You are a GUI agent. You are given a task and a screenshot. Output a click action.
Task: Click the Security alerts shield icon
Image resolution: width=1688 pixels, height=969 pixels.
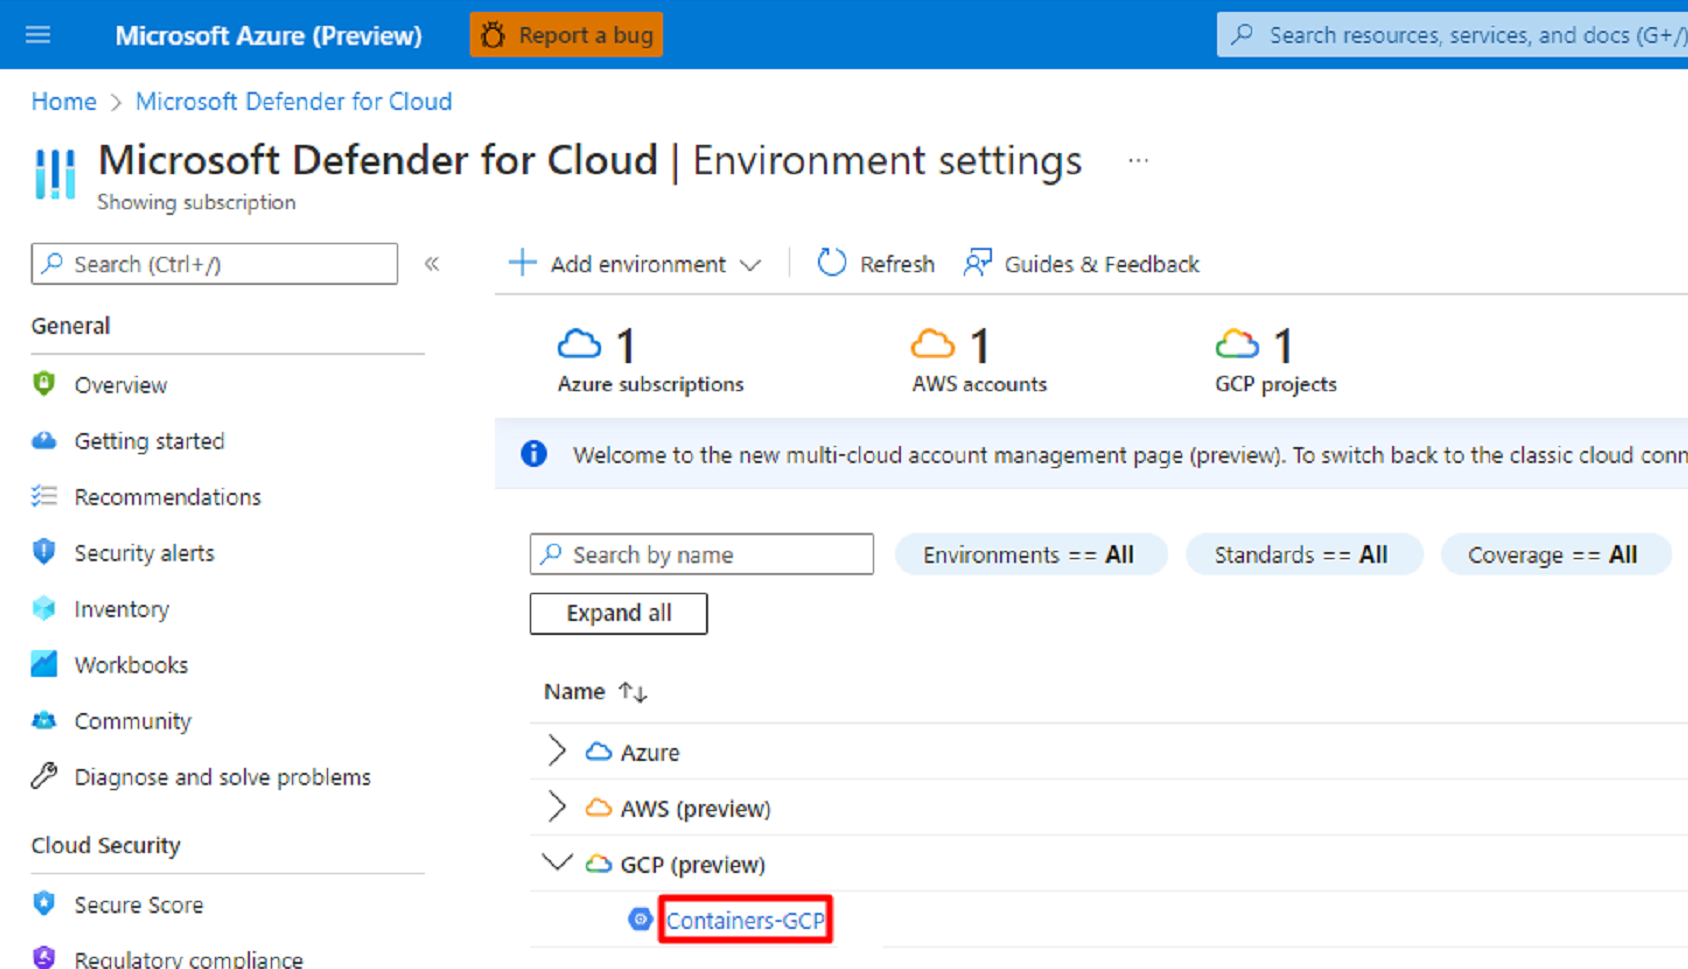pos(44,552)
